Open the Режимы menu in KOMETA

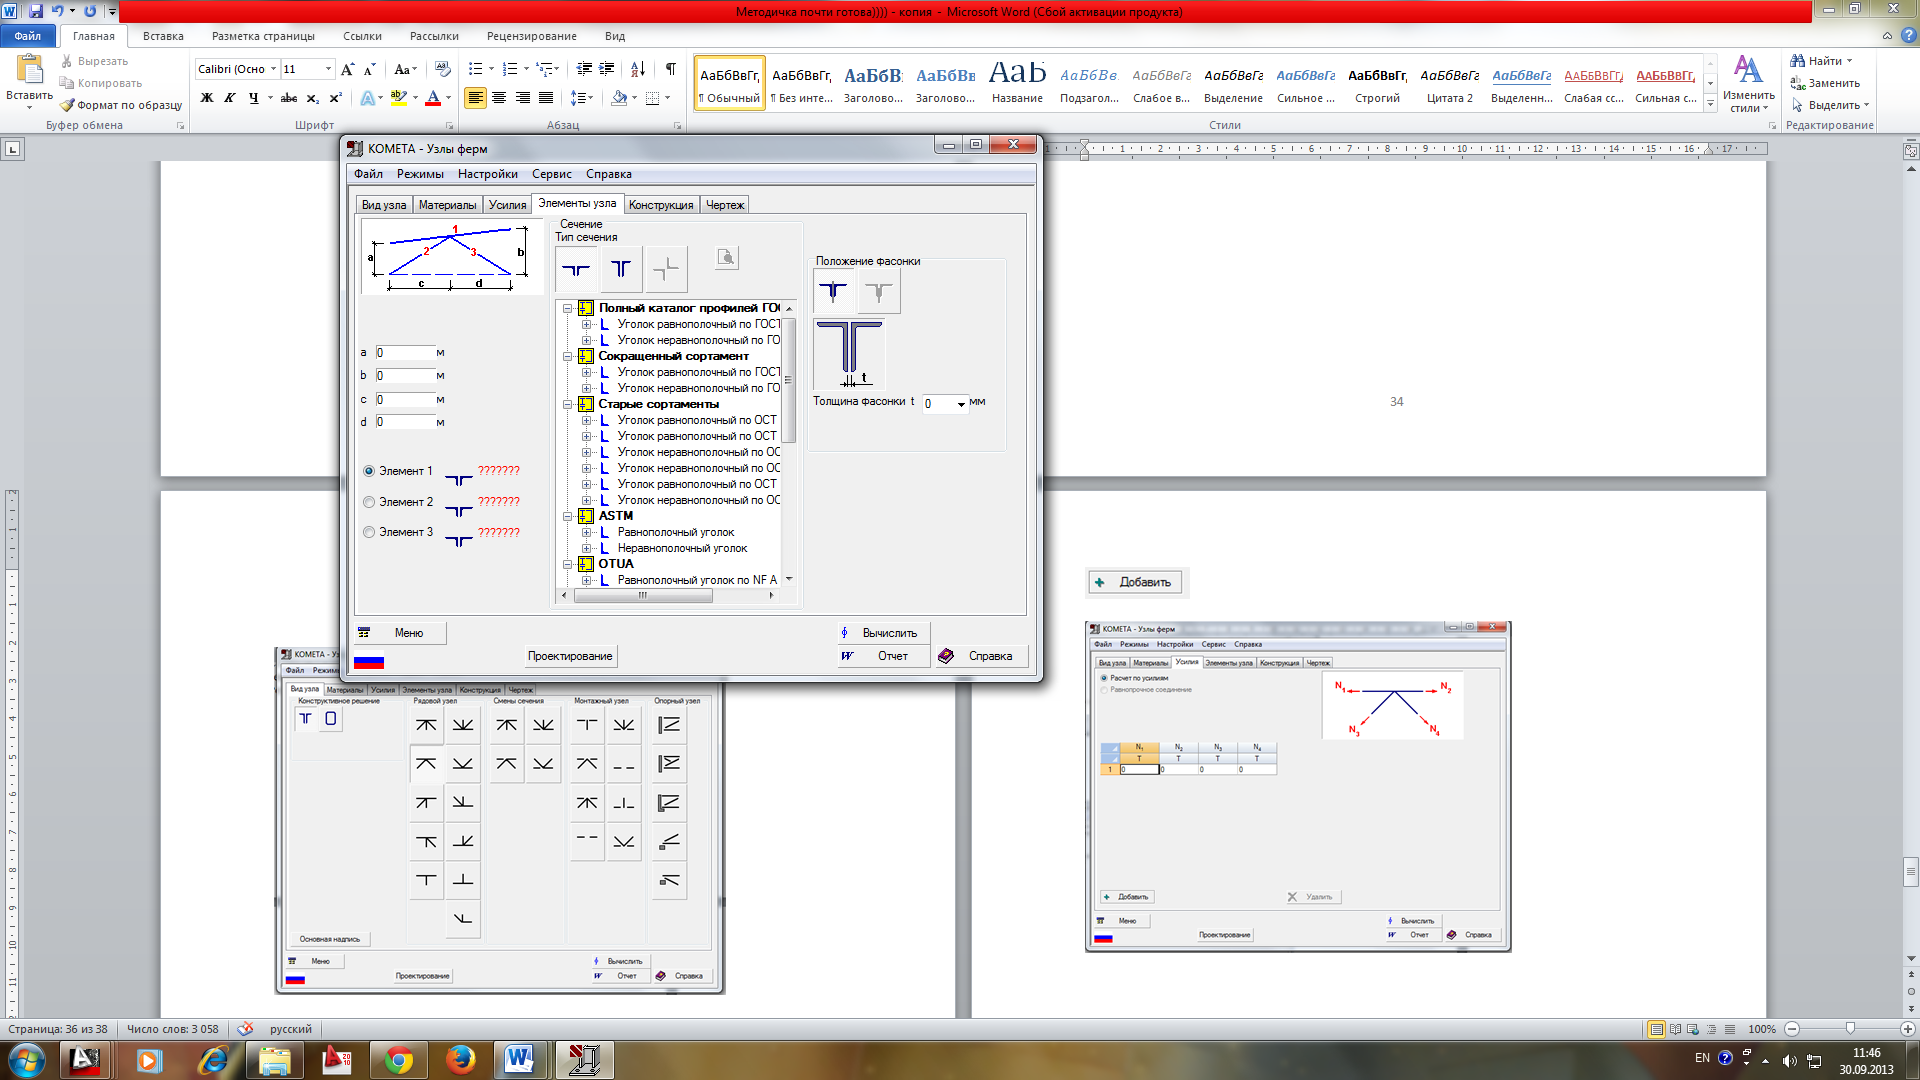(x=420, y=174)
